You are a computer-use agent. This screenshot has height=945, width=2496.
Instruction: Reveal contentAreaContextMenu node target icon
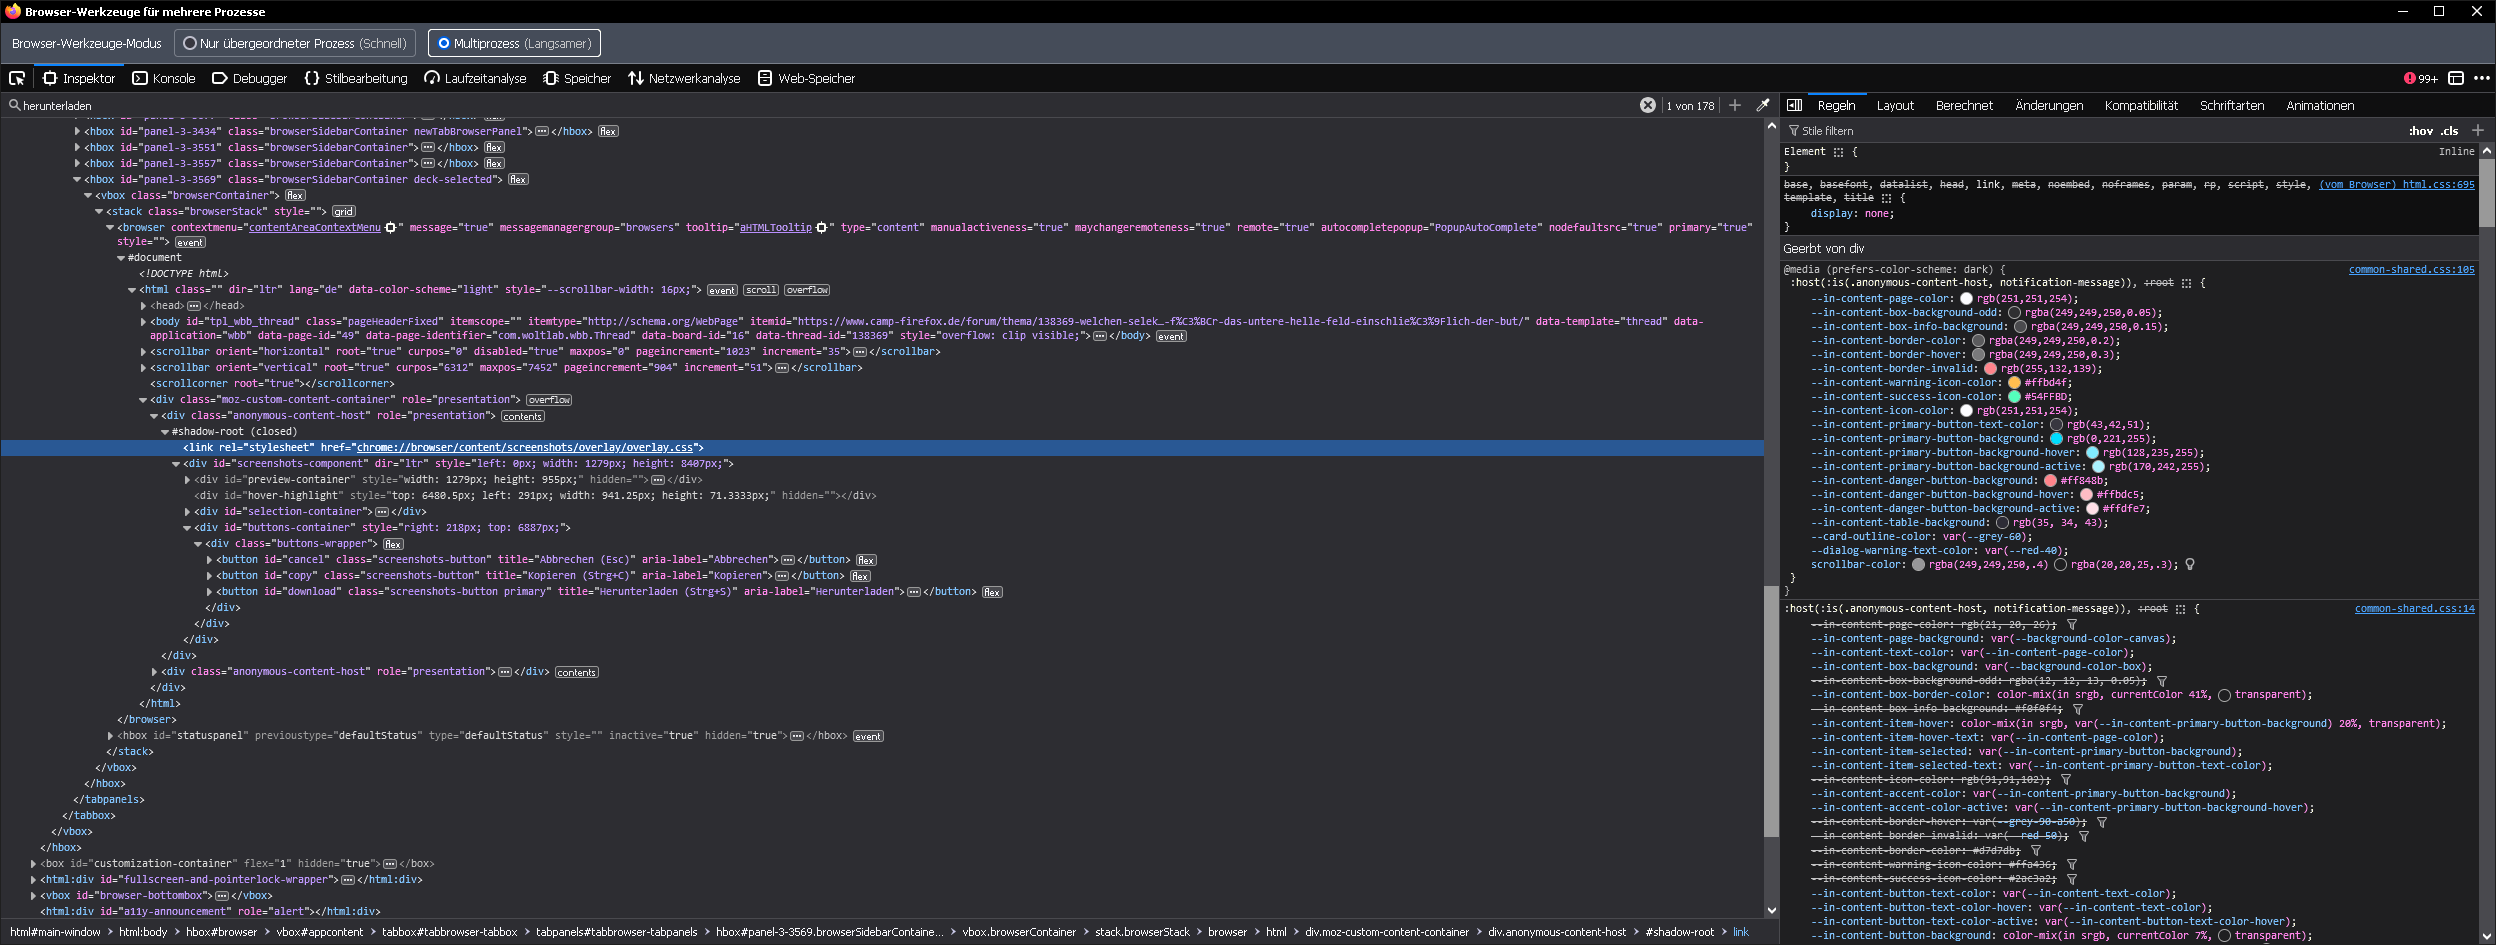[x=390, y=228]
